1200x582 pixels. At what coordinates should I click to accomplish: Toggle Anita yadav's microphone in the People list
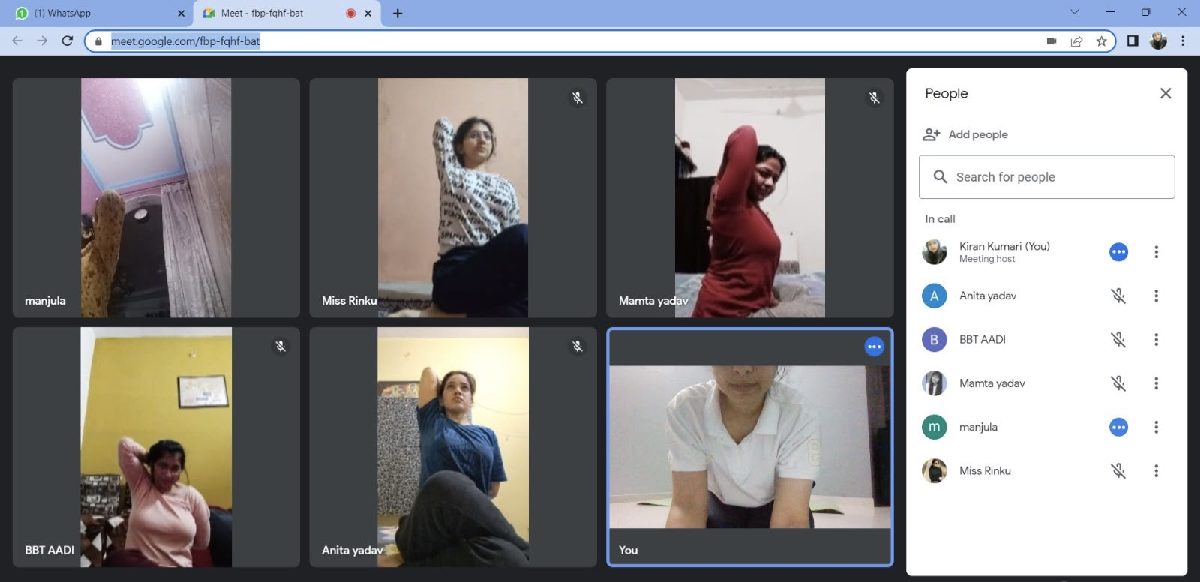click(1118, 296)
